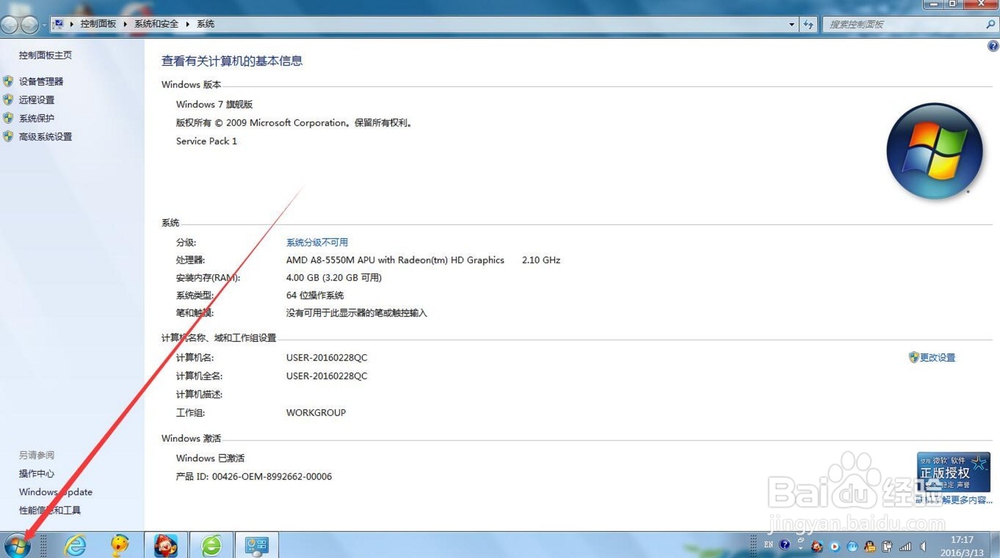Image resolution: width=1000 pixels, height=558 pixels.
Task: Click the Forward navigation arrow
Action: pyautogui.click(x=29, y=24)
